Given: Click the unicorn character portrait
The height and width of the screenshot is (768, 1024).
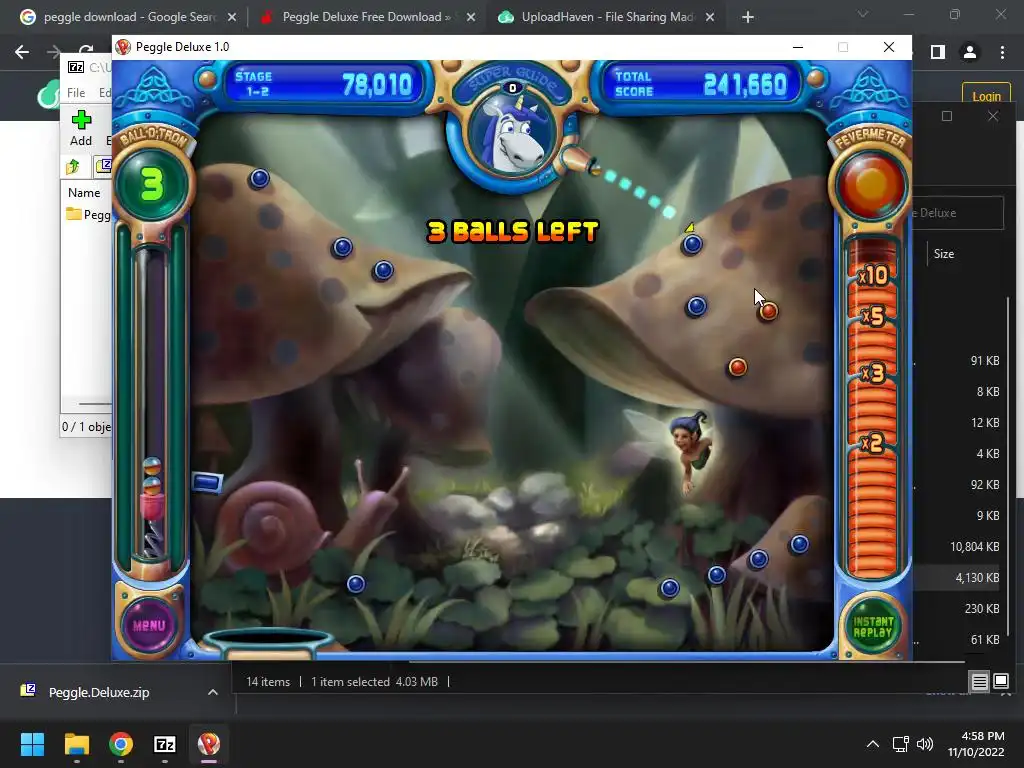Looking at the screenshot, I should point(512,133).
